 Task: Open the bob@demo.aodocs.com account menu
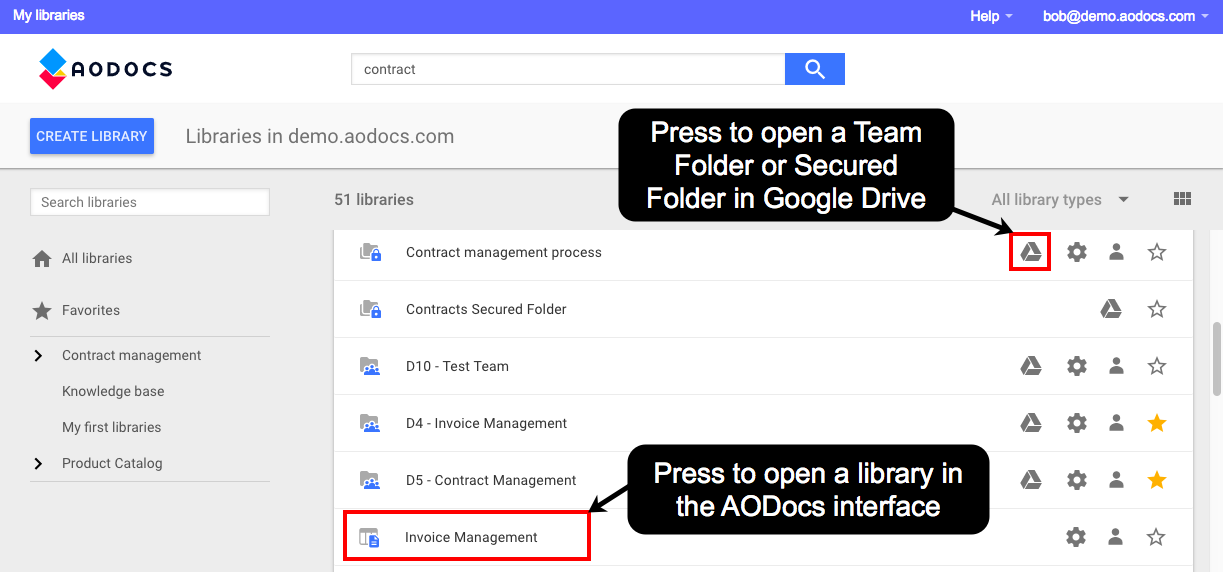coord(1126,16)
